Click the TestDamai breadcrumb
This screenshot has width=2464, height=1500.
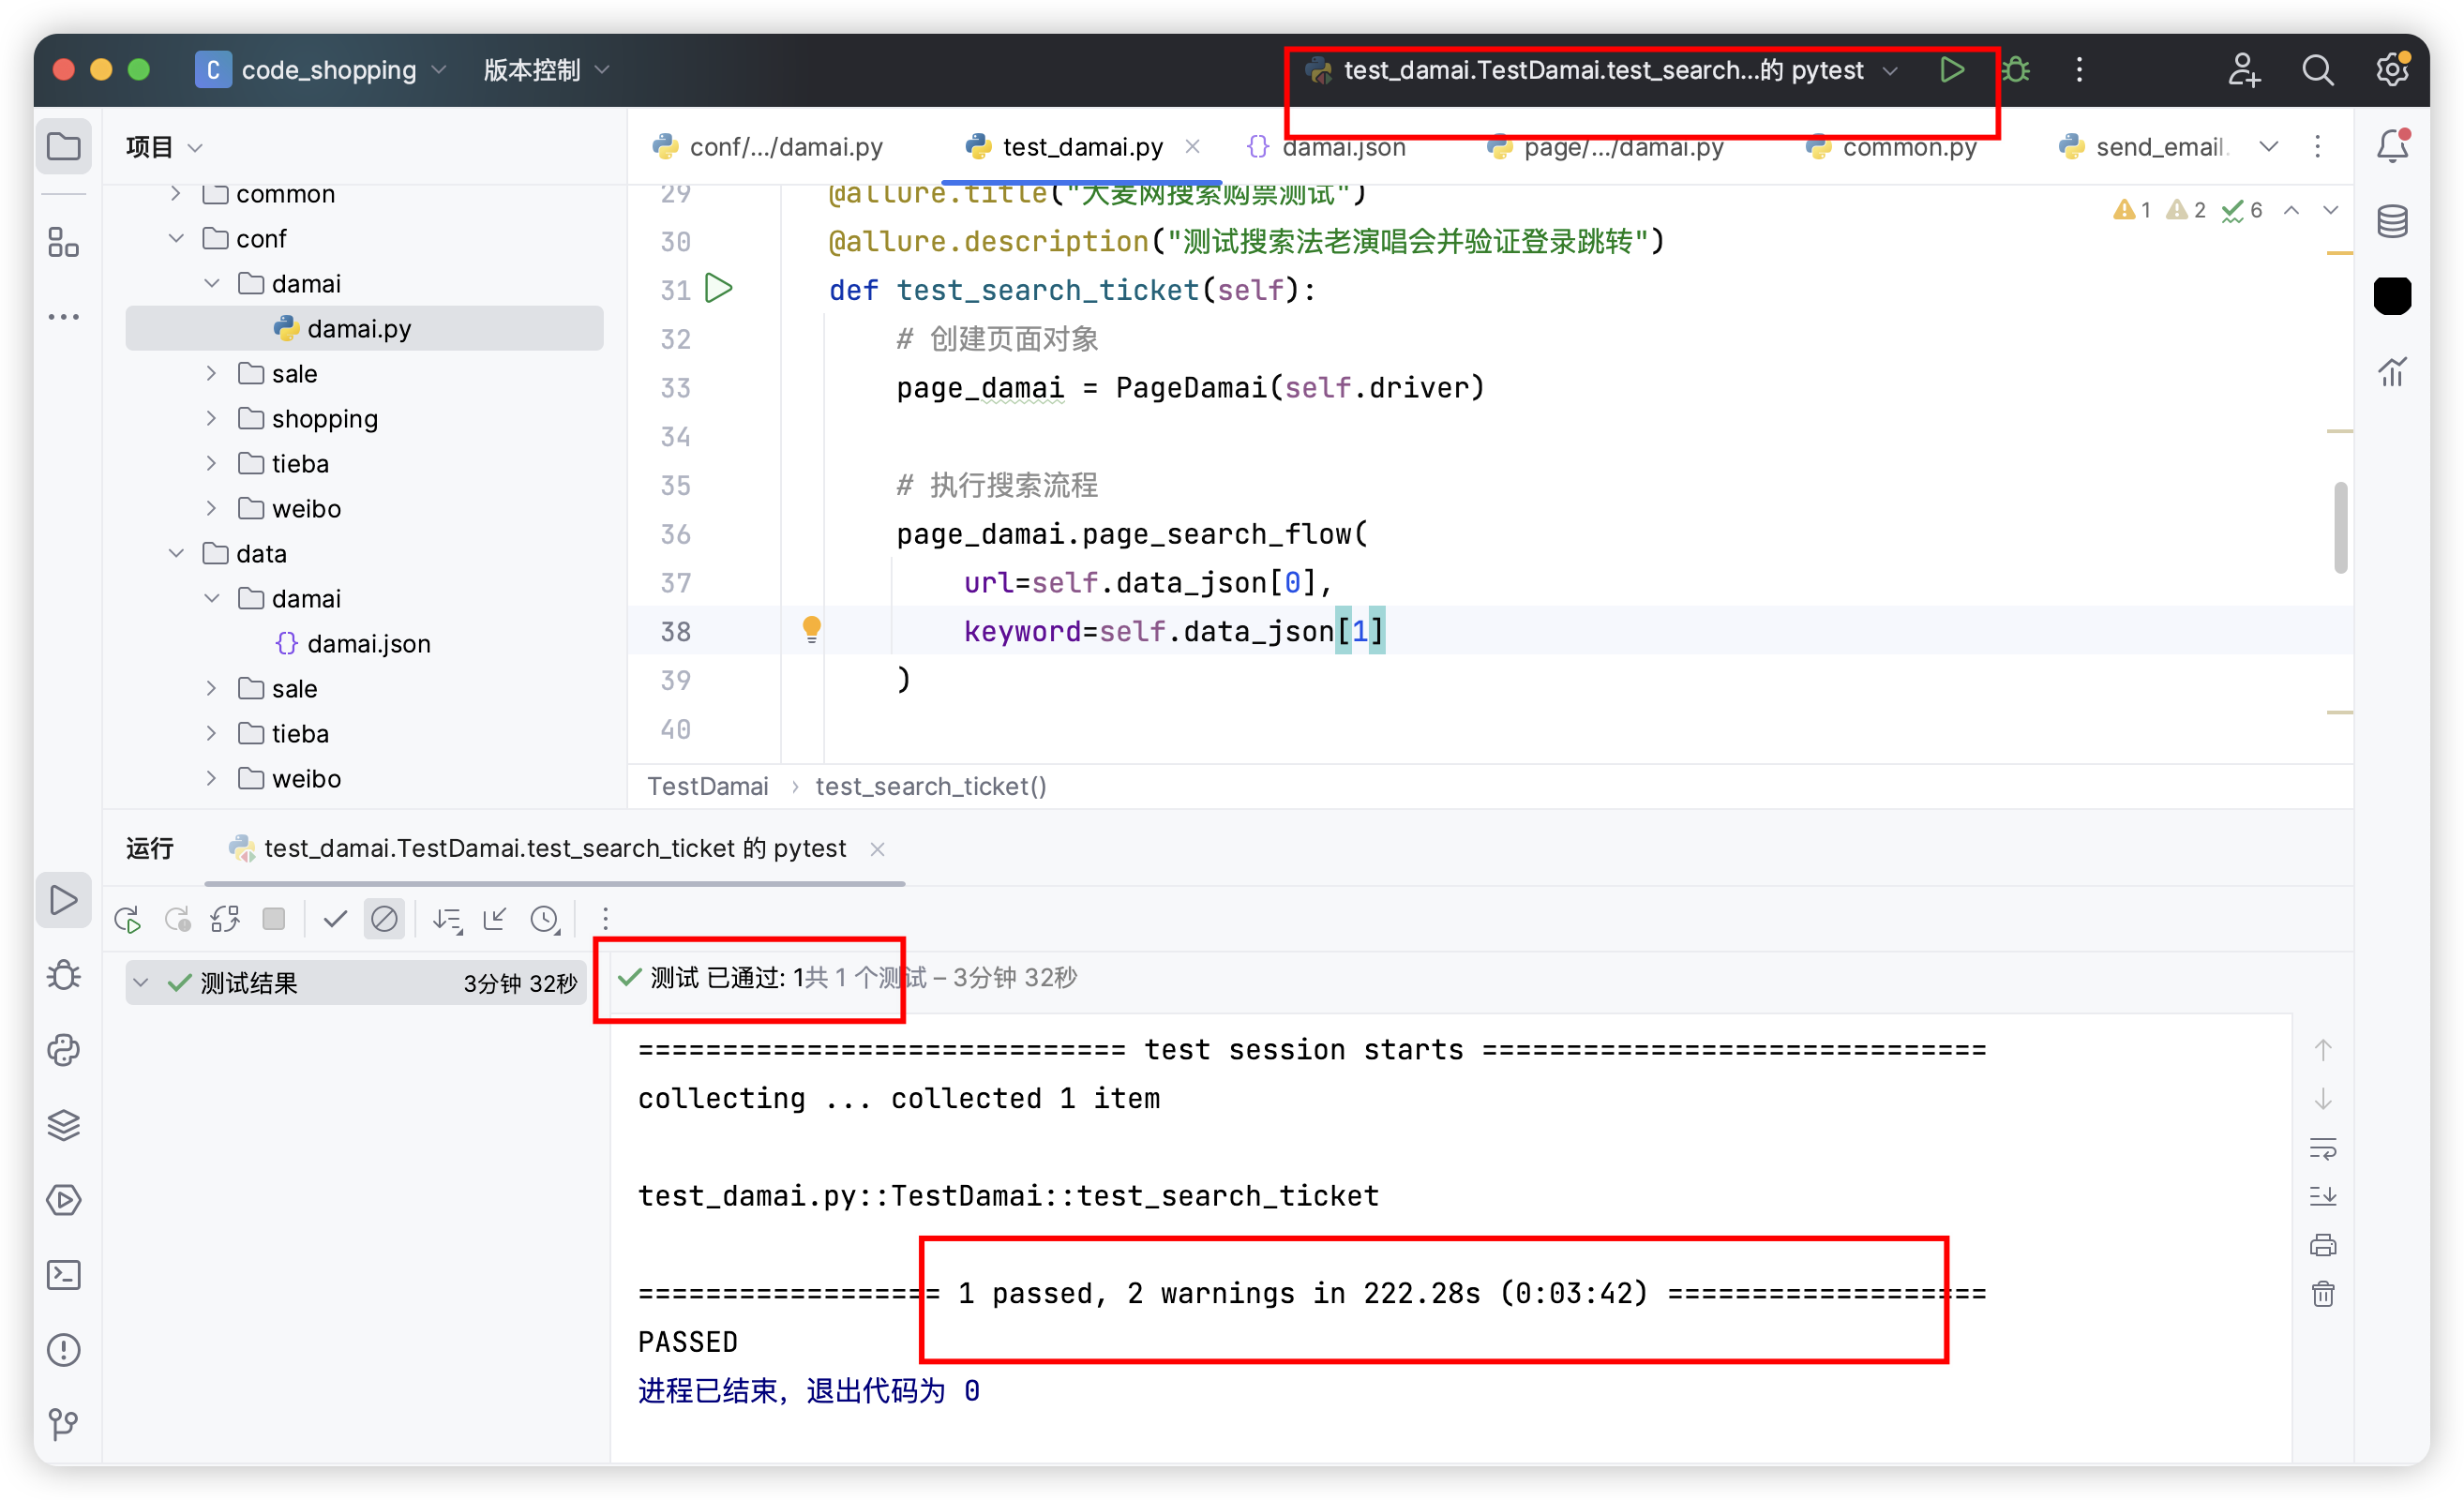pos(707,786)
